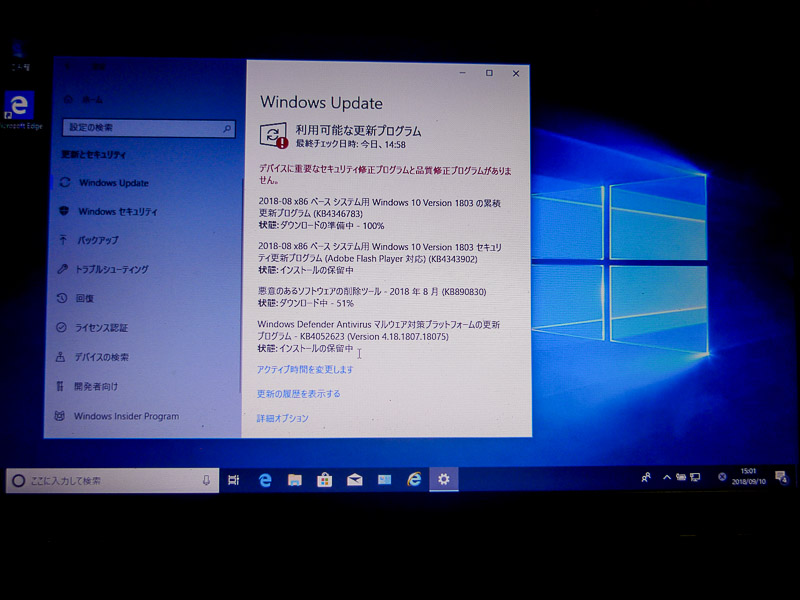Click the network icon in system tray
The image size is (800, 600).
[x=695, y=478]
